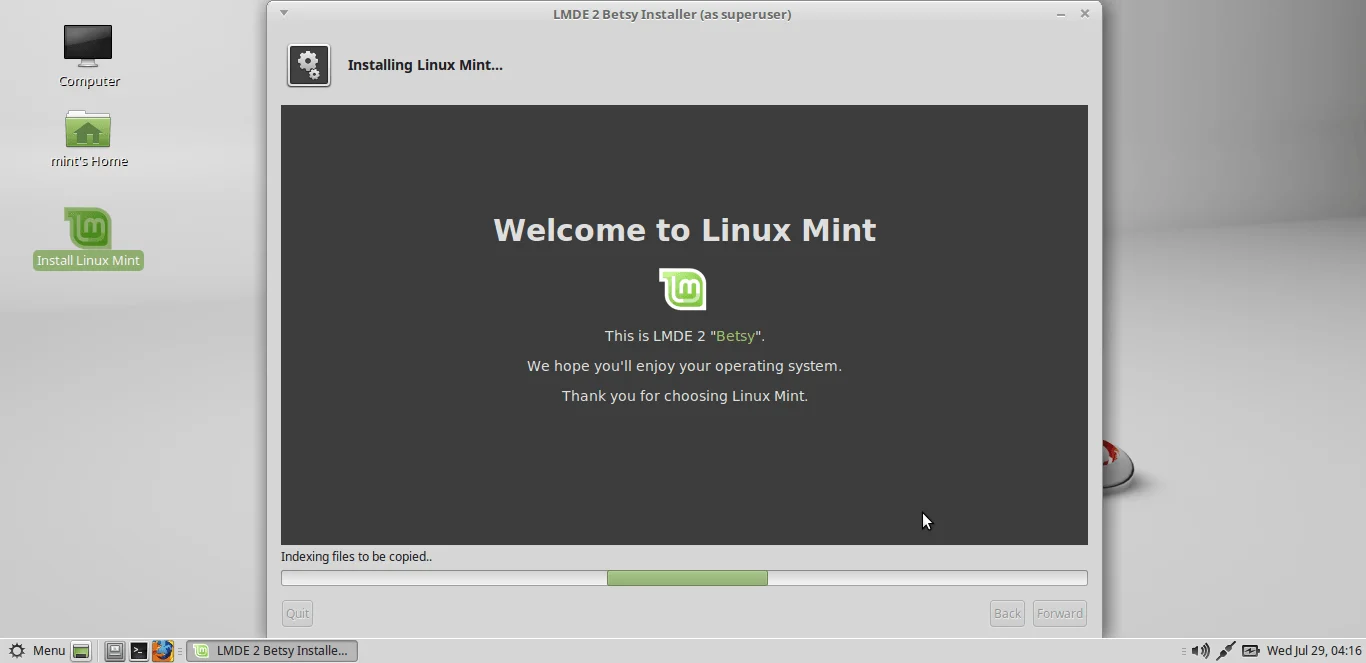Open a terminal from the taskbar
The width and height of the screenshot is (1366, 663).
click(x=139, y=651)
